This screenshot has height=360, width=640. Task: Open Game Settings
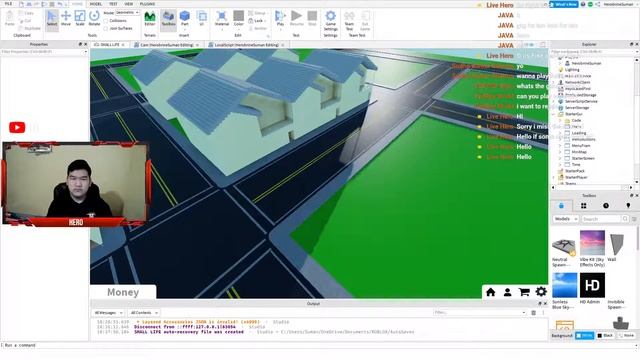[x=331, y=20]
